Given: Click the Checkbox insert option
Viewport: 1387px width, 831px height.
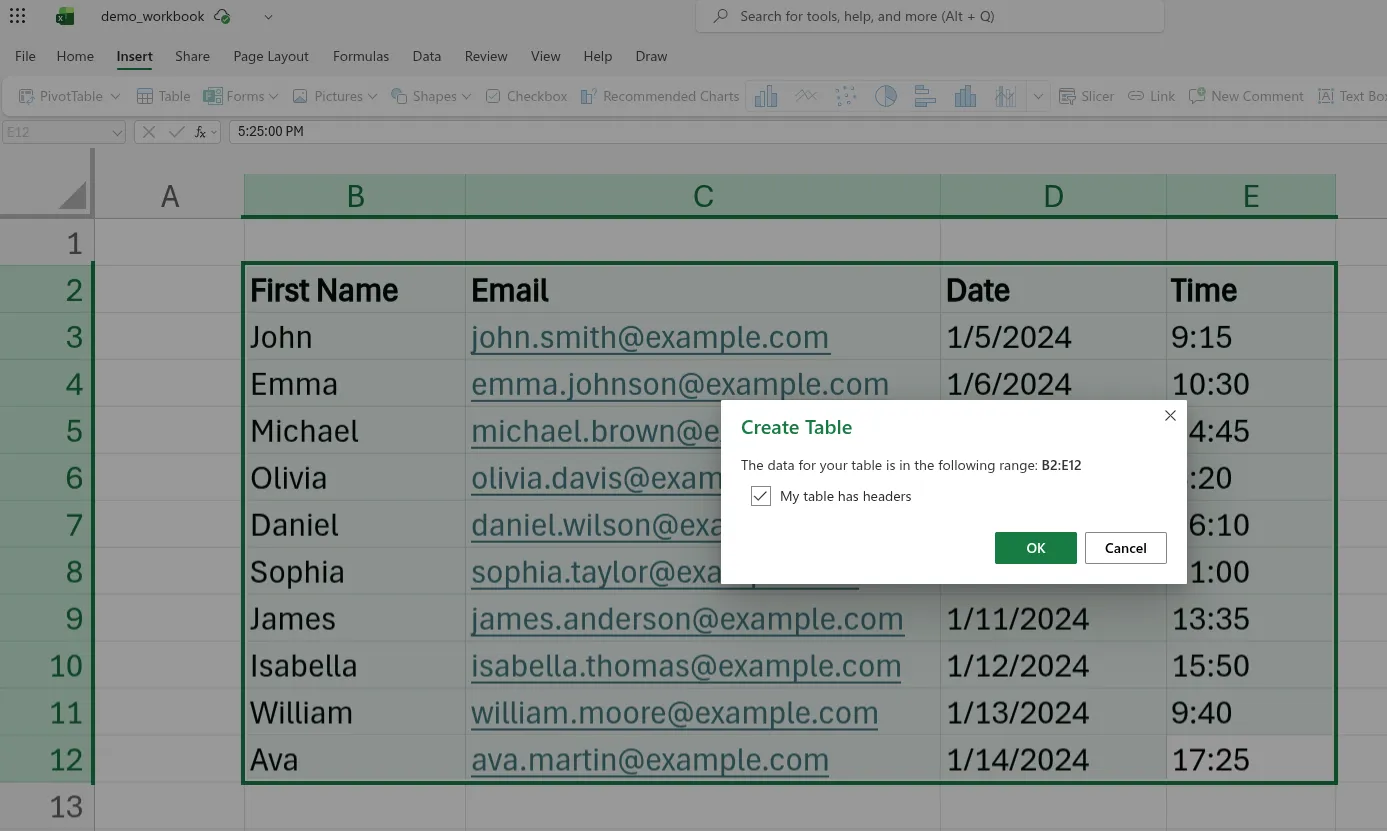Looking at the screenshot, I should point(526,96).
